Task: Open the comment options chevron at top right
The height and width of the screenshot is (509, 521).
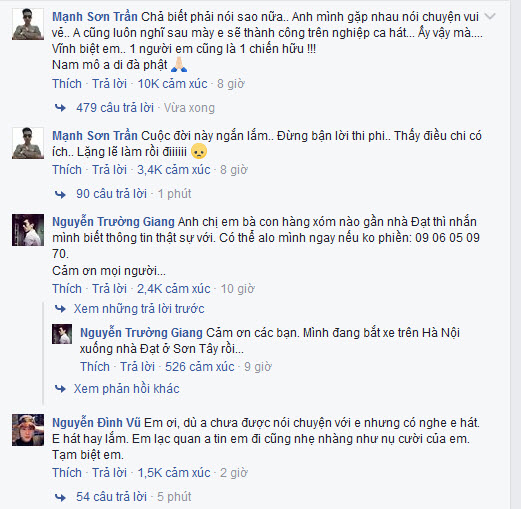Action: 490,16
